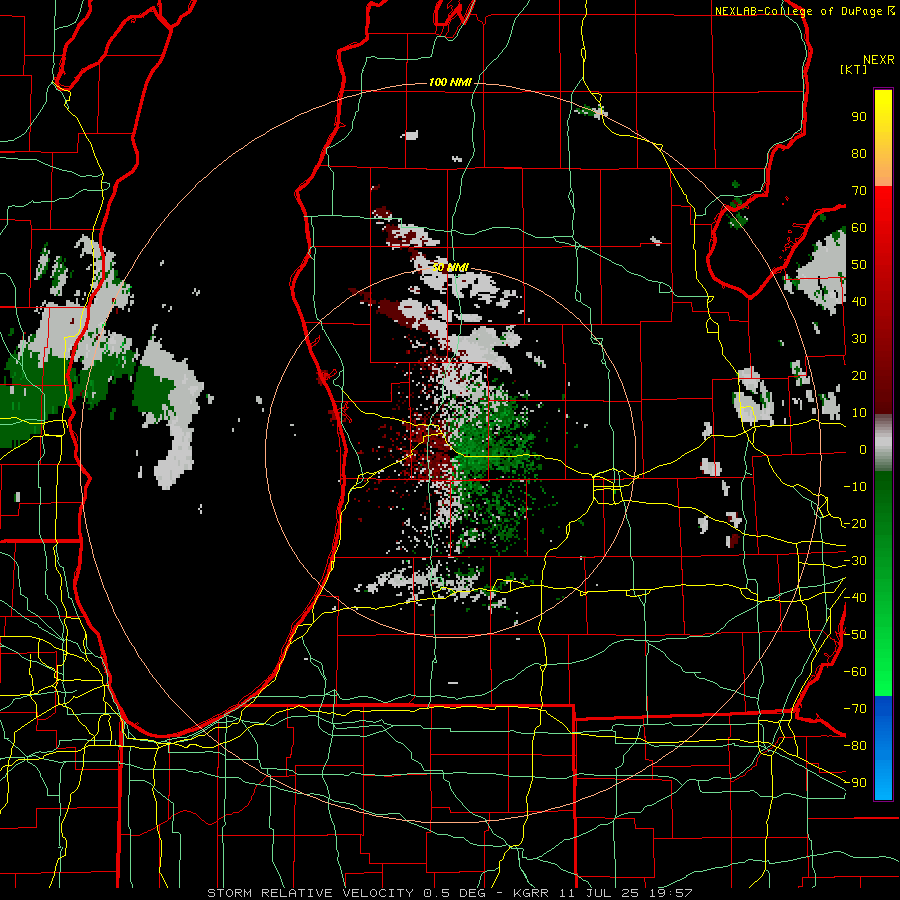Select the -20 scale value
The height and width of the screenshot is (900, 900).
point(855,523)
